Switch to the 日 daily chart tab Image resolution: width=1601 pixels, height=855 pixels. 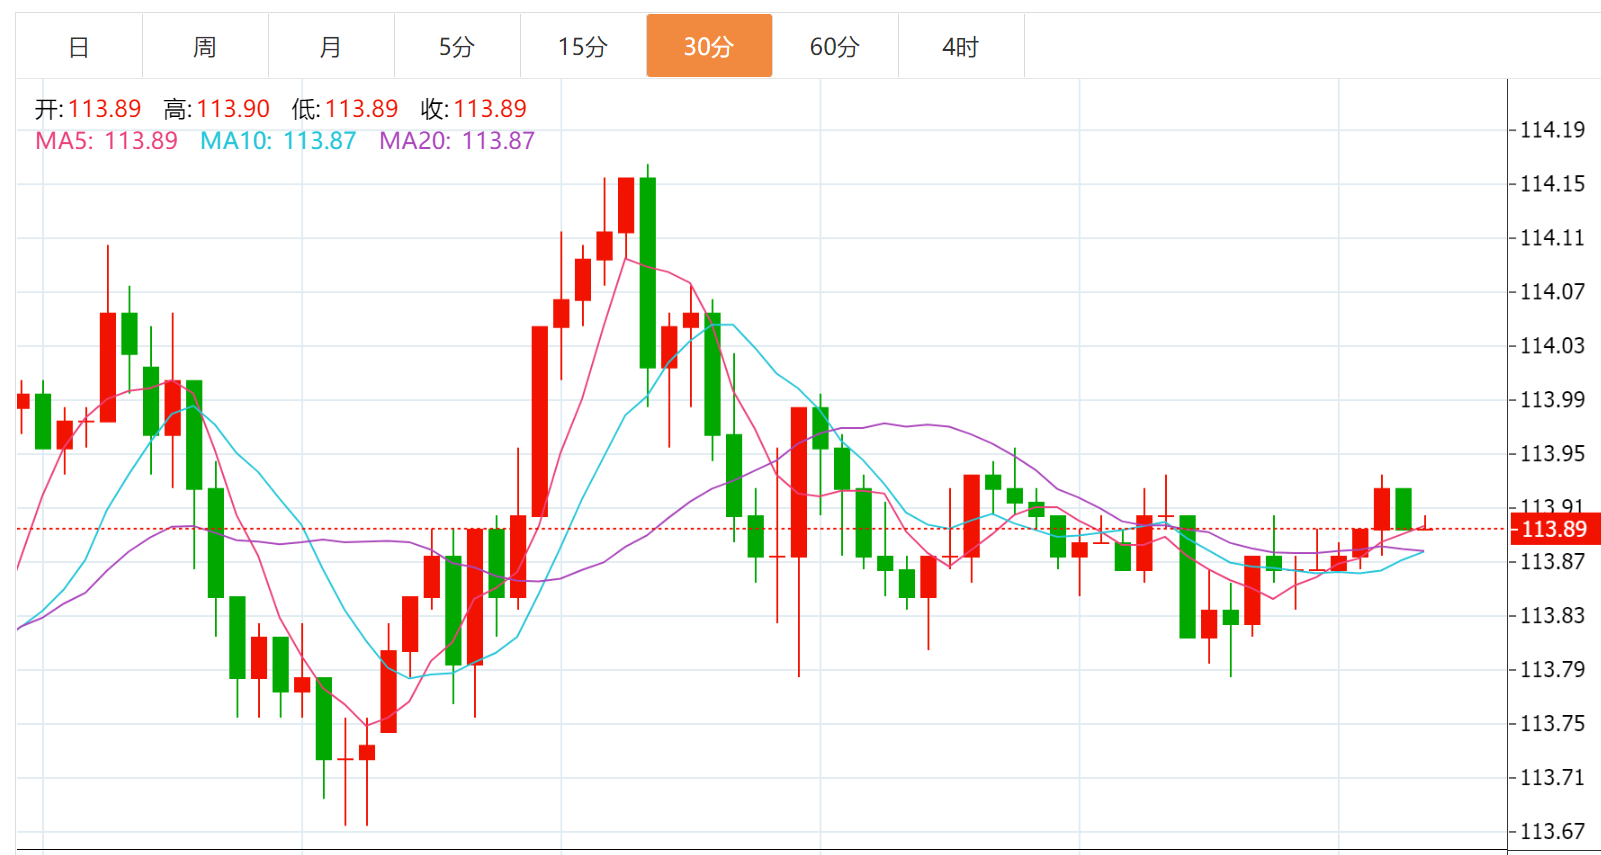(x=79, y=47)
